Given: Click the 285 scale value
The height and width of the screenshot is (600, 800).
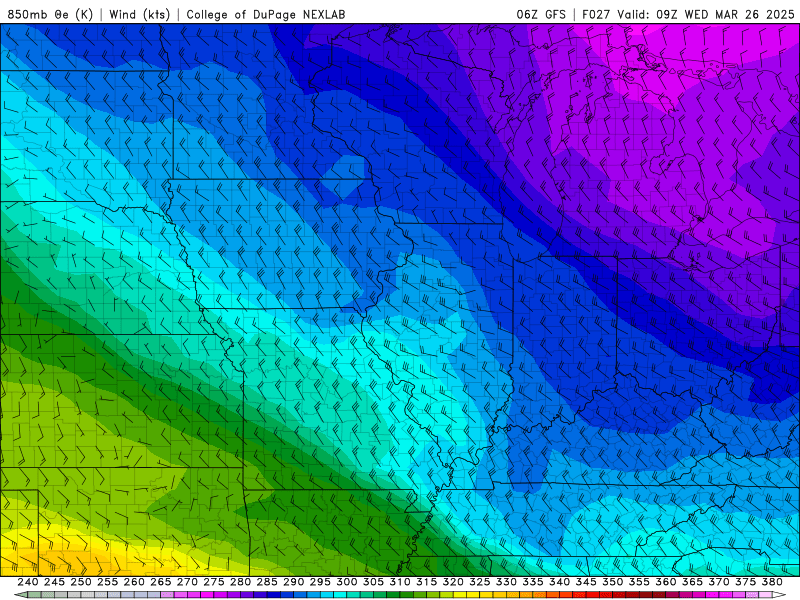Looking at the screenshot, I should [x=267, y=582].
